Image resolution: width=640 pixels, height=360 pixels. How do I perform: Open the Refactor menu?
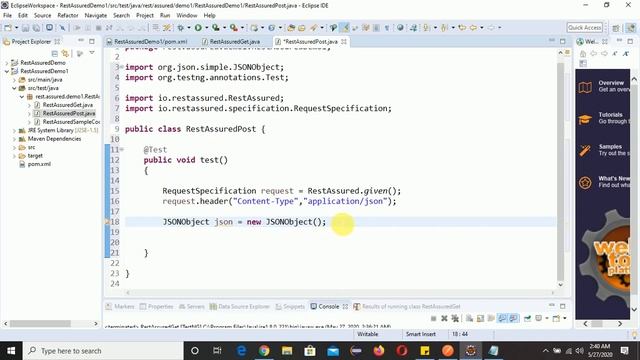click(x=68, y=15)
